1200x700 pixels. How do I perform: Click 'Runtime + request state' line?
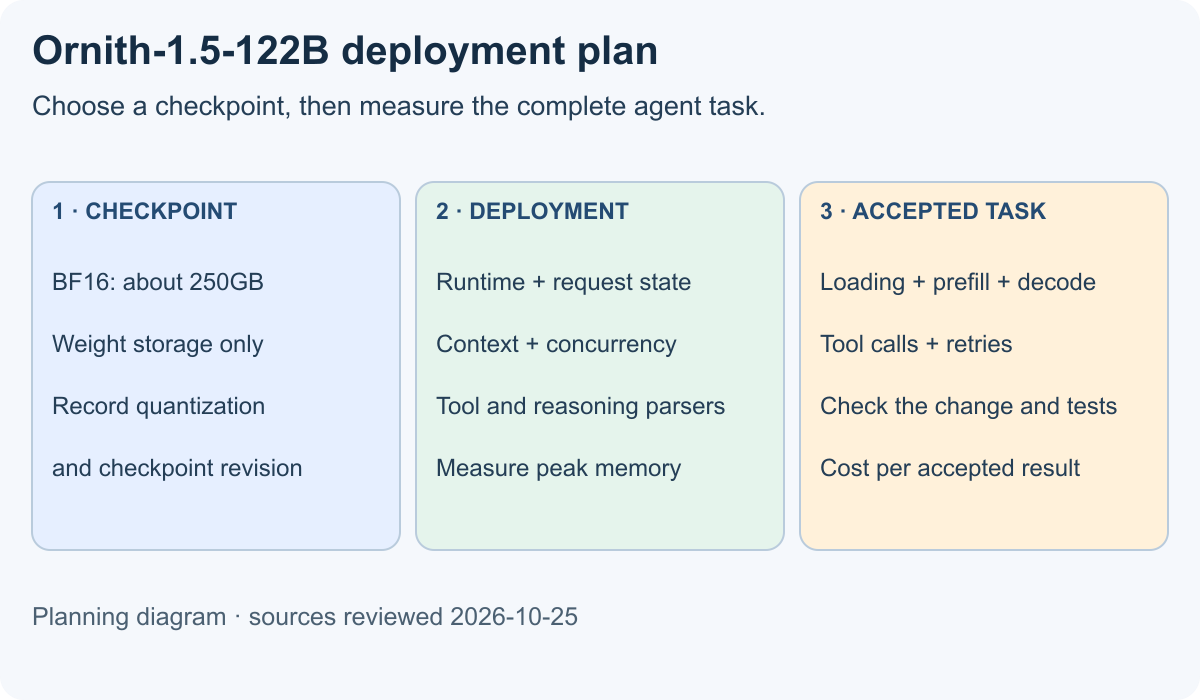coord(564,282)
